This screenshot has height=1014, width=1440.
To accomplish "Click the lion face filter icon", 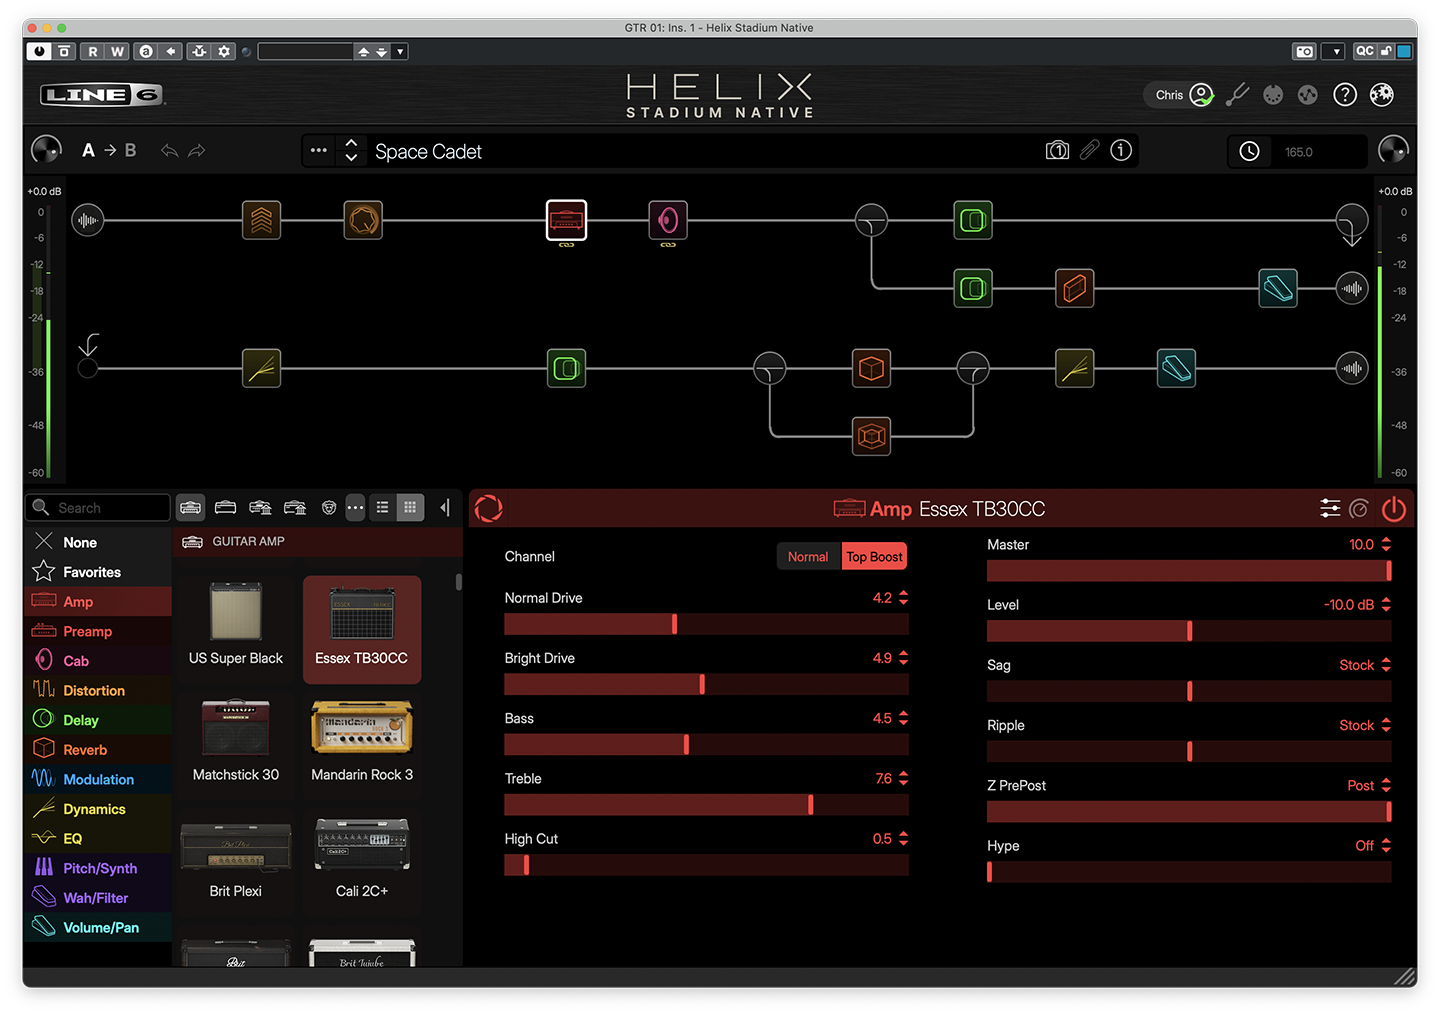I will 329,508.
